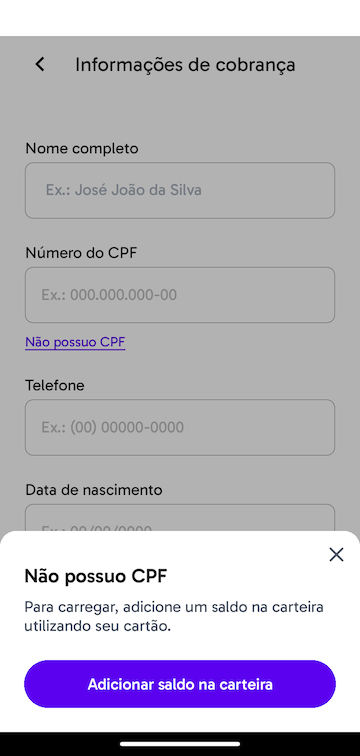Click the Ex.: 000.000.000-00 placeholder text

click(109, 295)
